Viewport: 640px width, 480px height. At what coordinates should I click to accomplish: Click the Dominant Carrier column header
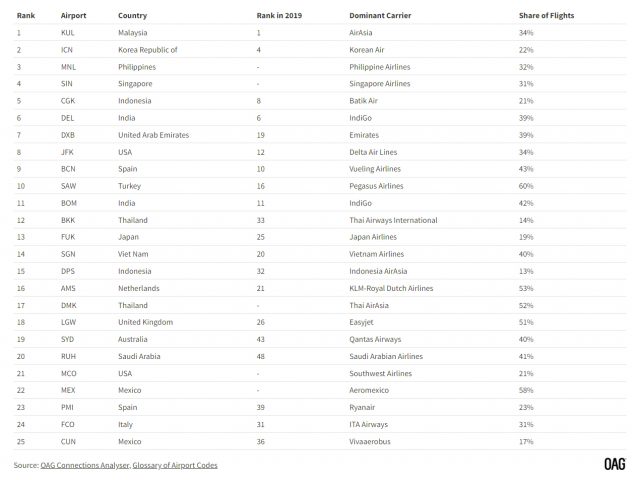click(382, 16)
